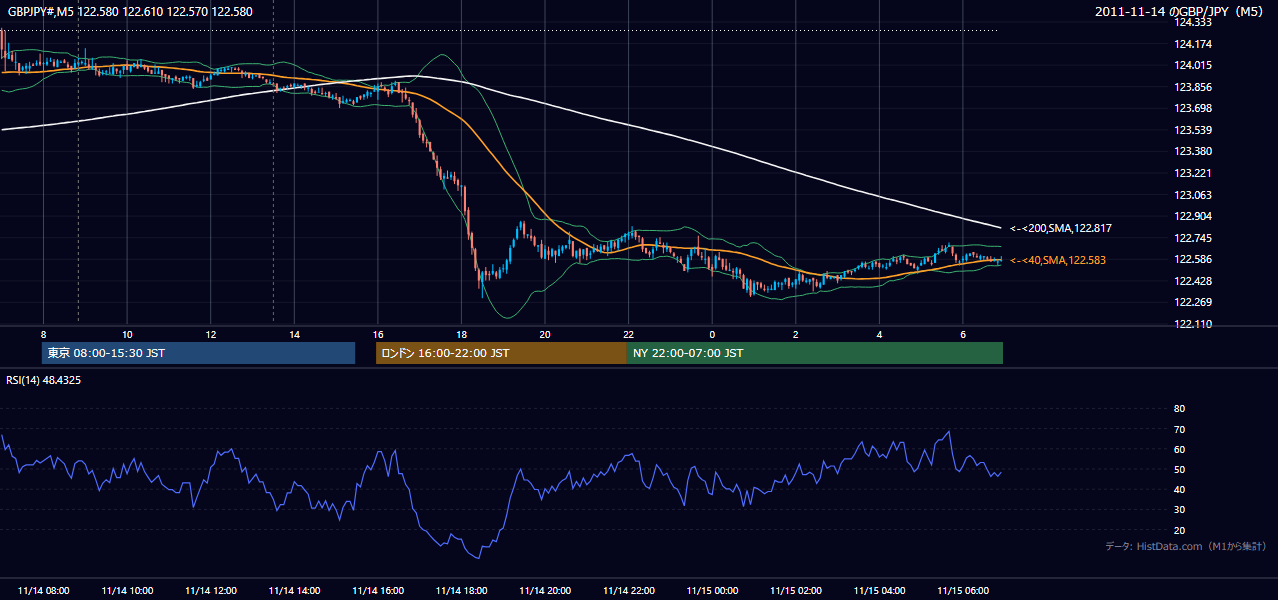The height and width of the screenshot is (600, 1278).
Task: Select the ロンドン 16:00-22:00 JST session bar
Action: pos(501,353)
